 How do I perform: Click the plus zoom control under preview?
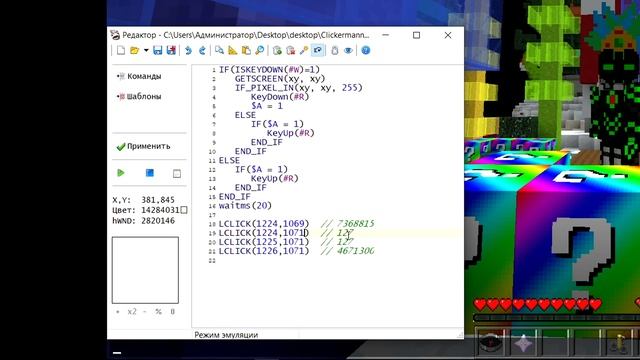tap(118, 311)
